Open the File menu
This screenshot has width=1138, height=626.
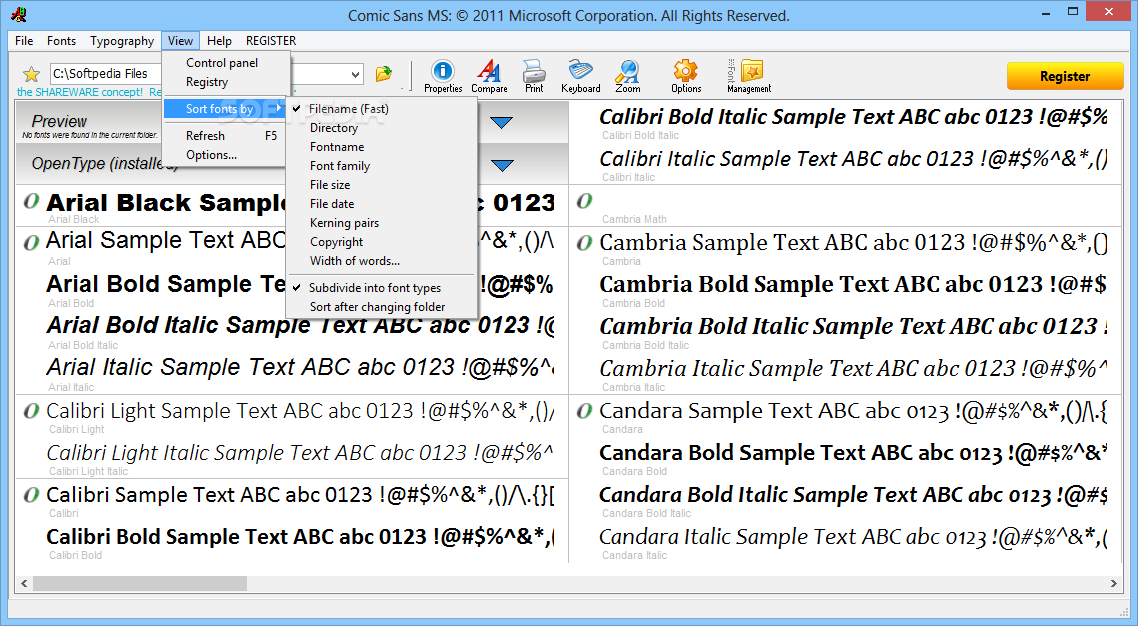24,41
